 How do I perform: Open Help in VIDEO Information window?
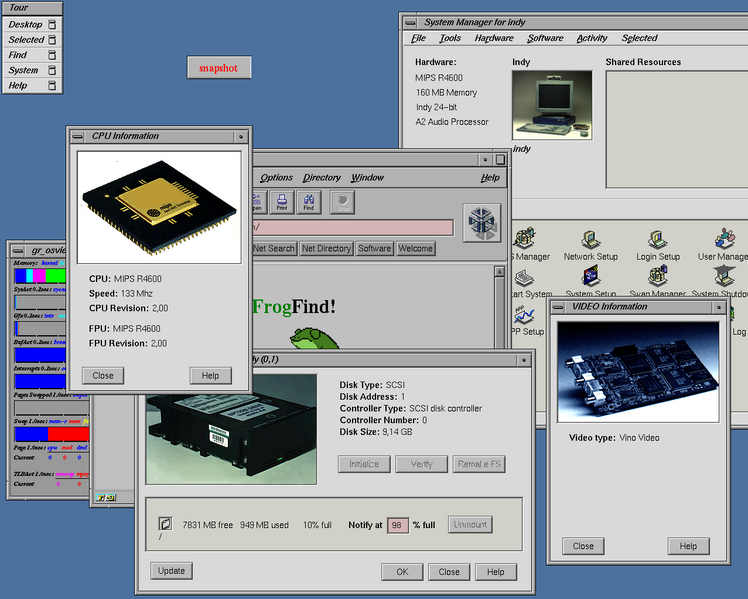[x=688, y=546]
